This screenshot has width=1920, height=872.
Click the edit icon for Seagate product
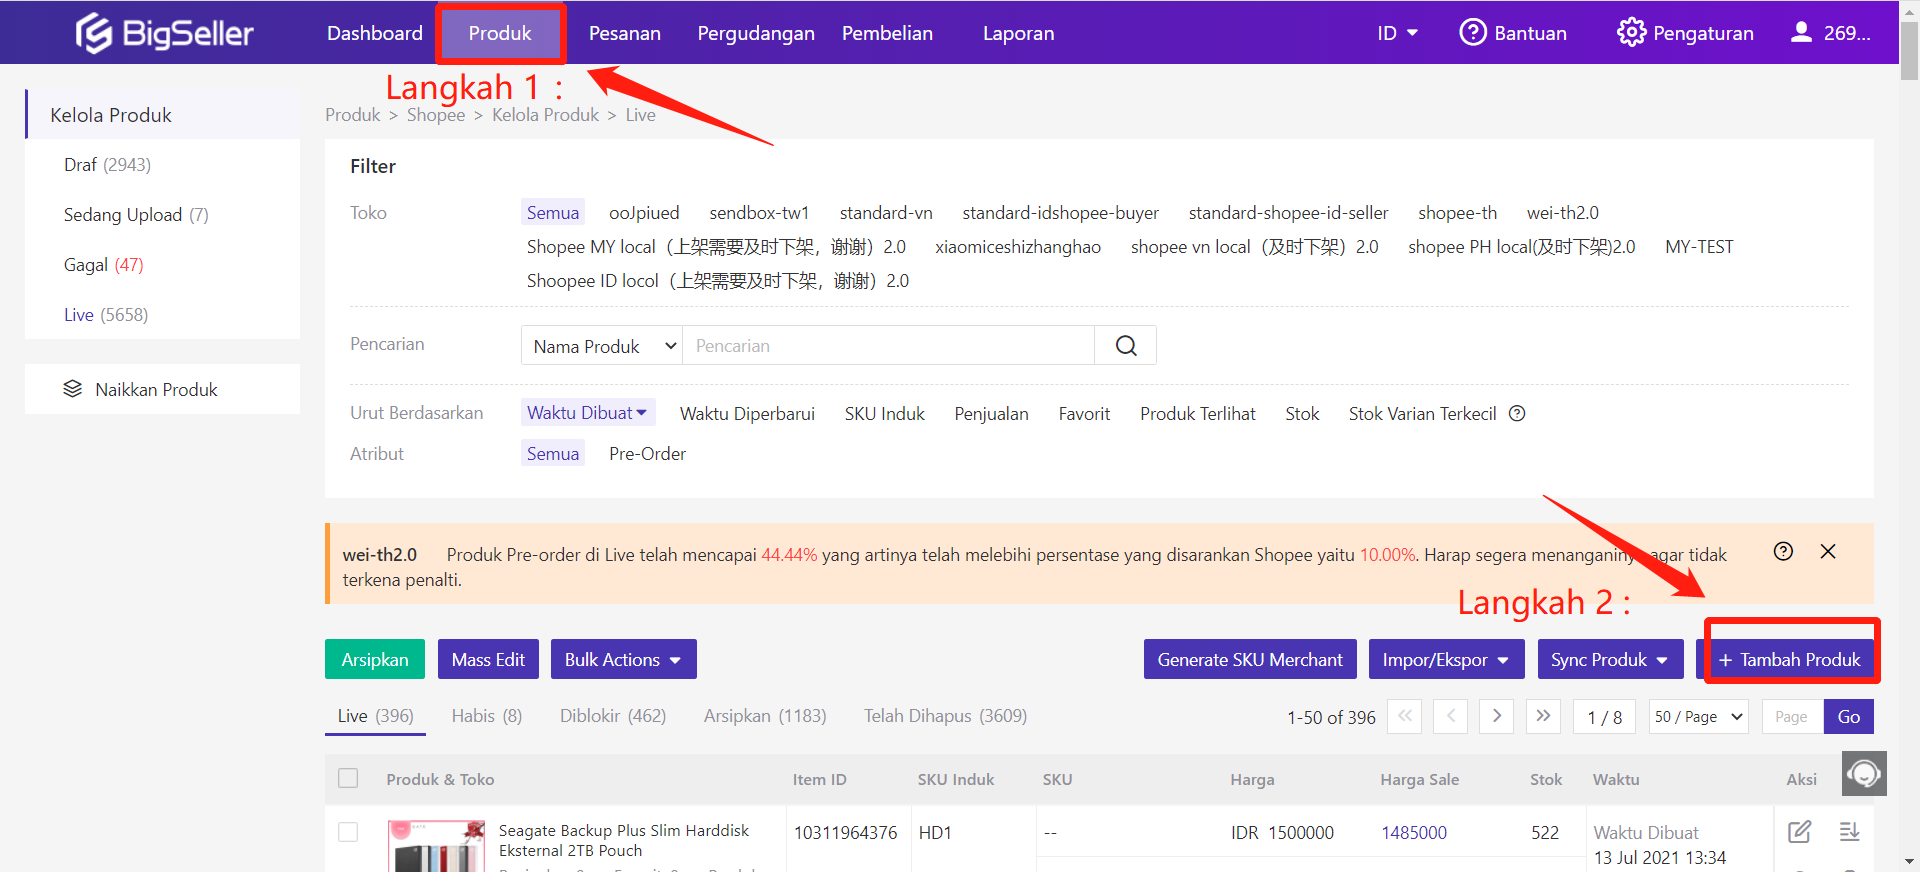click(x=1799, y=832)
